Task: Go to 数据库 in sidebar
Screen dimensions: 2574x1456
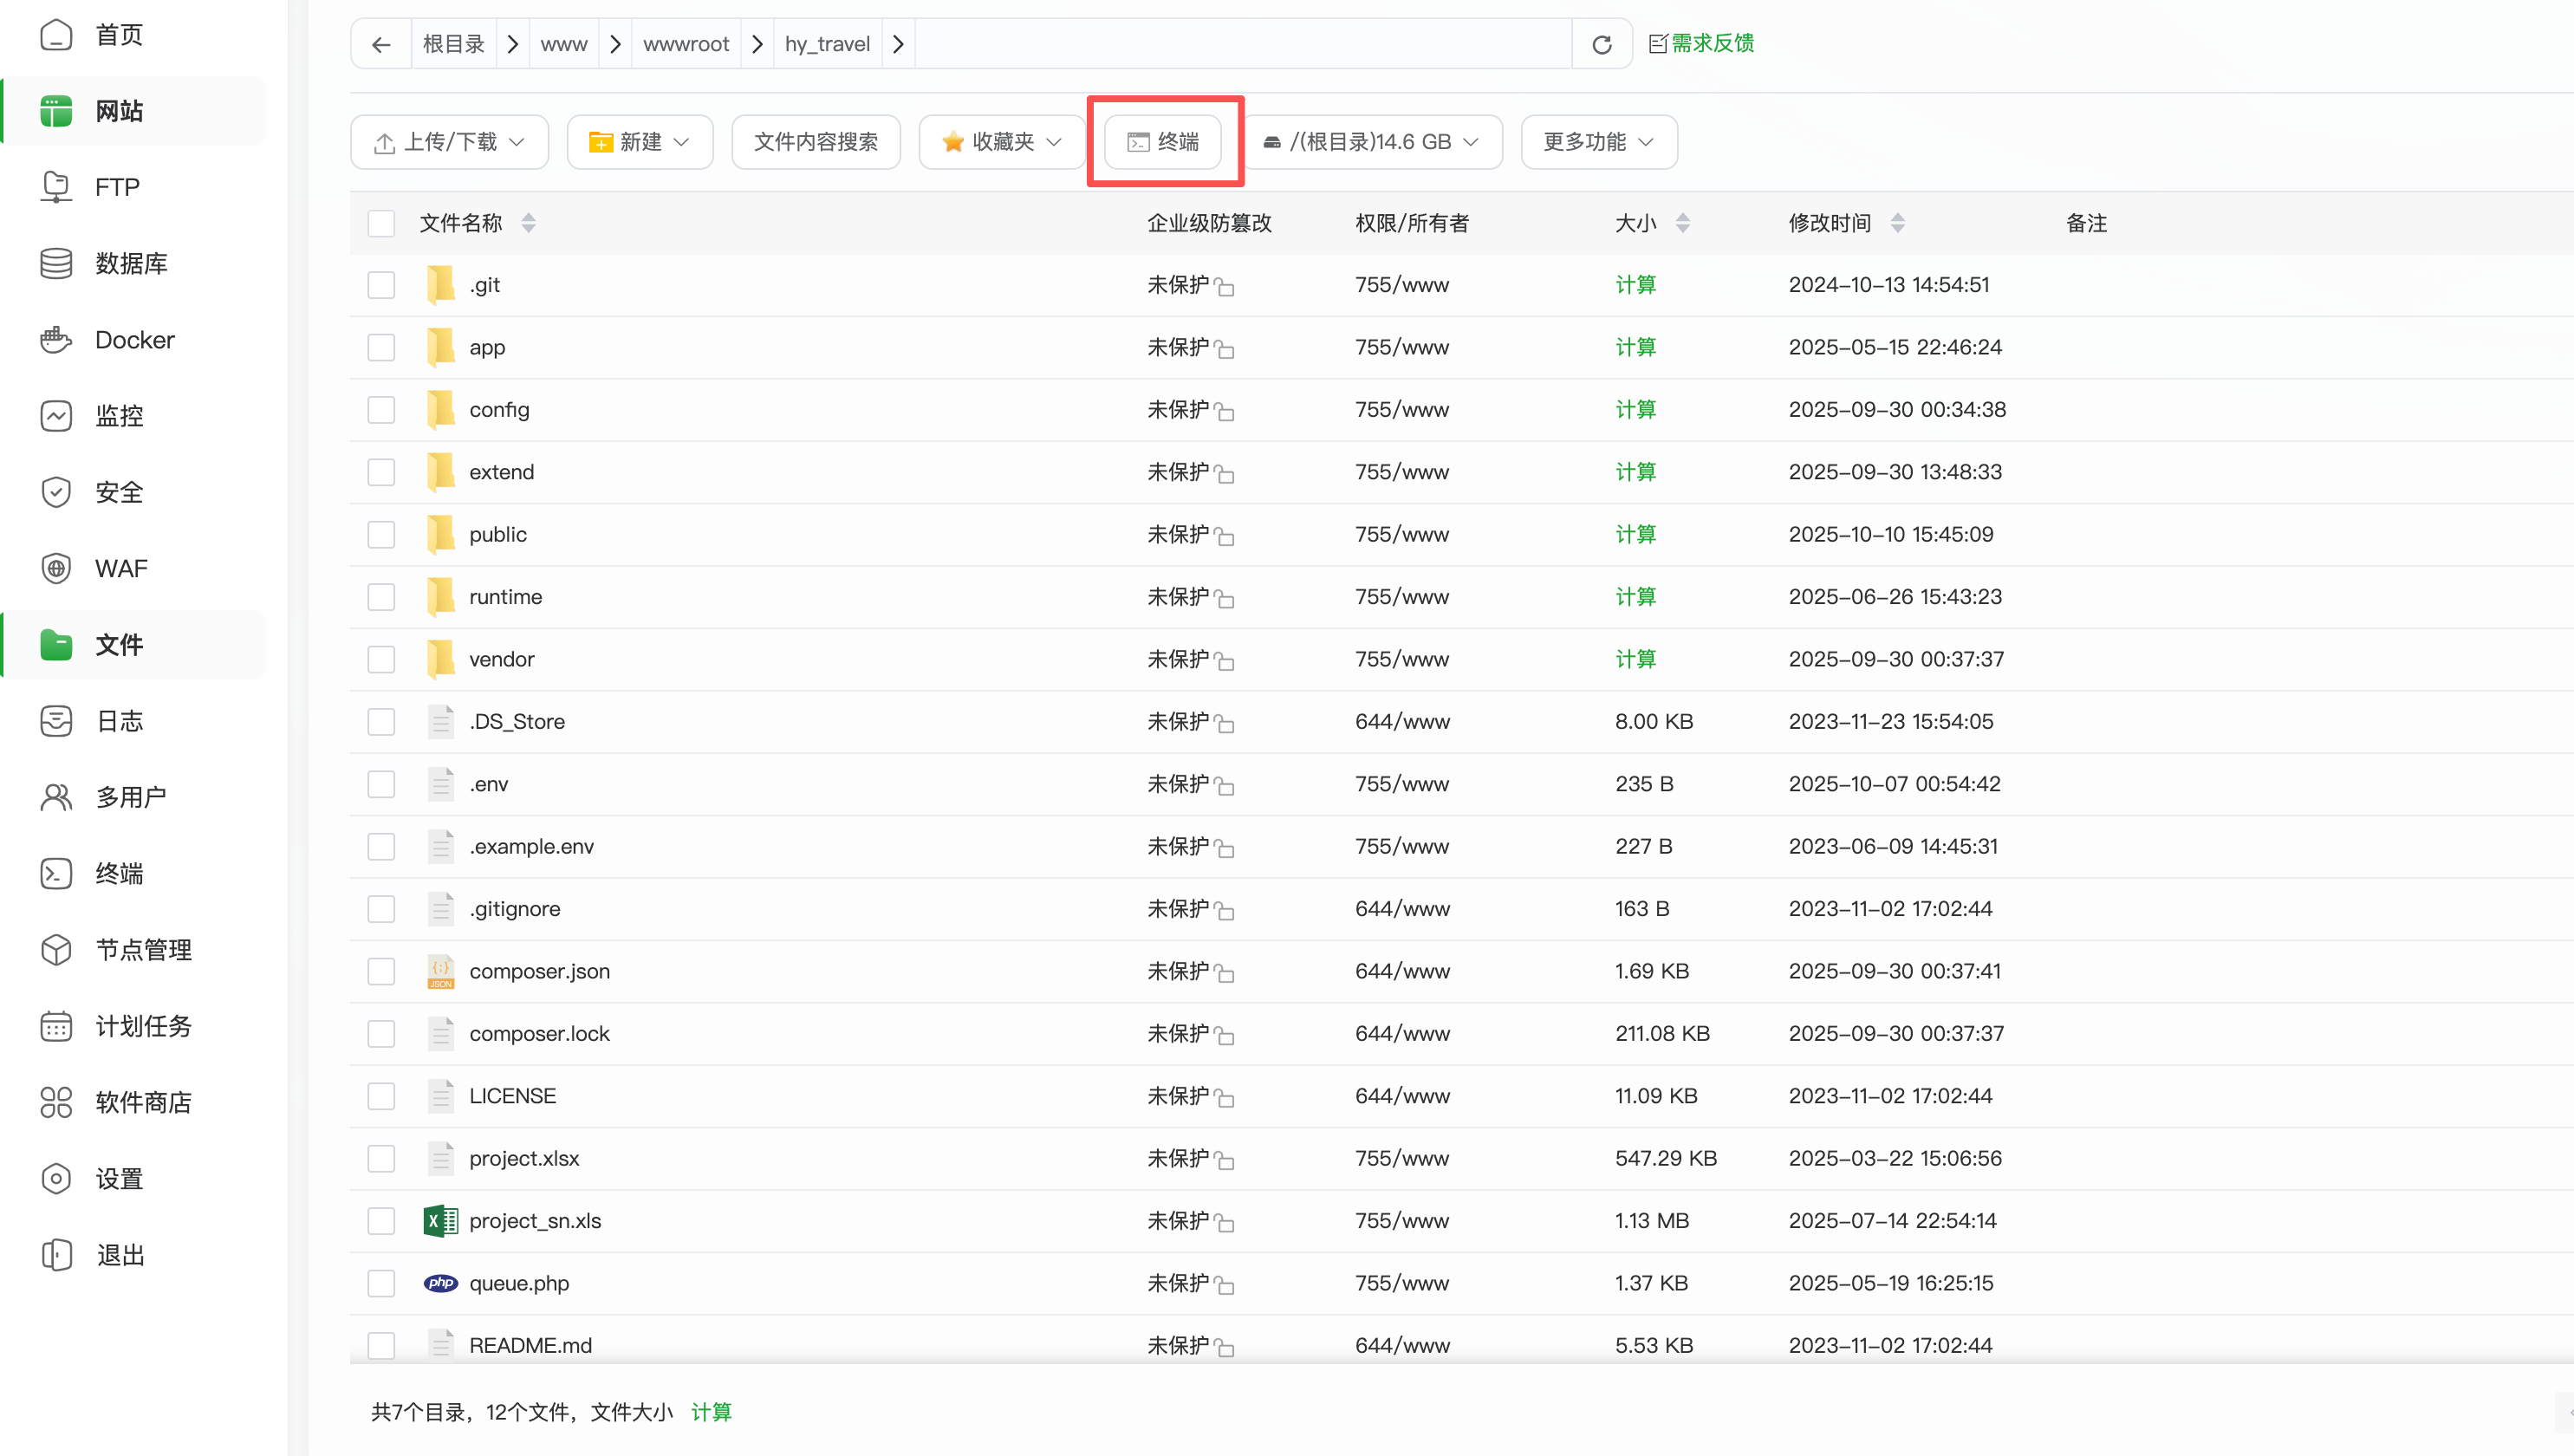Action: [x=131, y=263]
